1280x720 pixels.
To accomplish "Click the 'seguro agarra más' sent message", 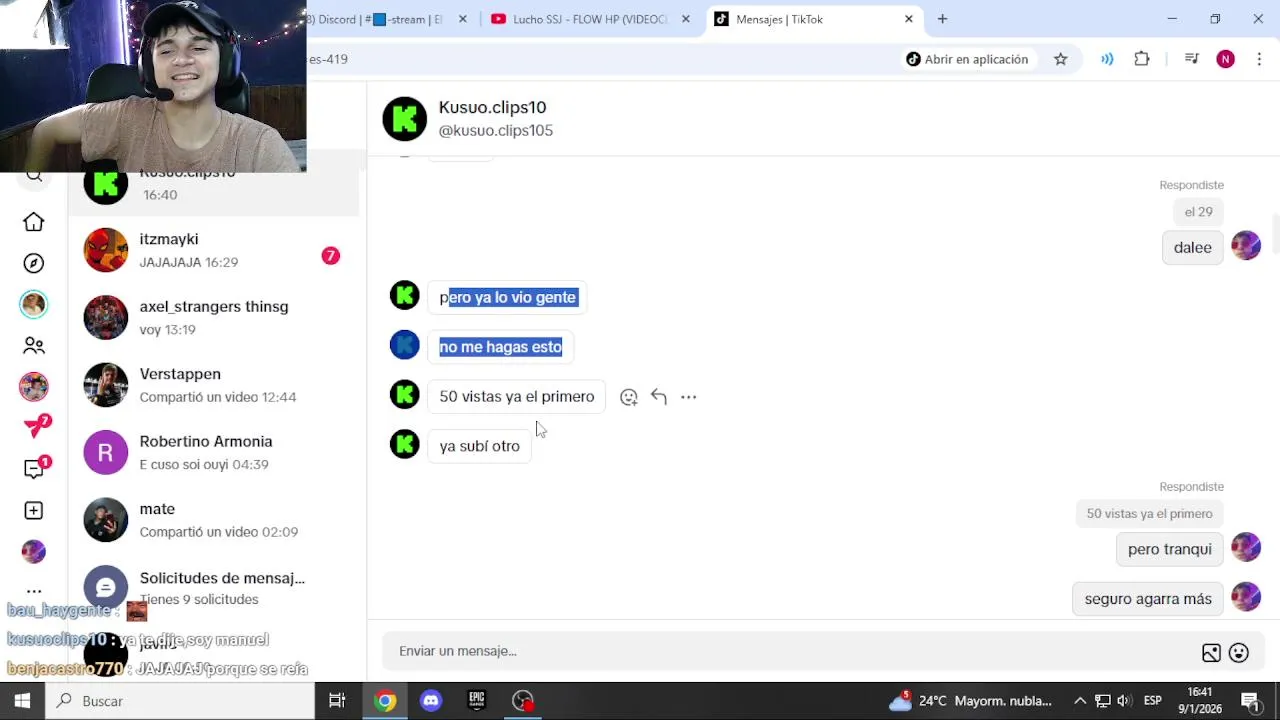I will click(x=1148, y=599).
